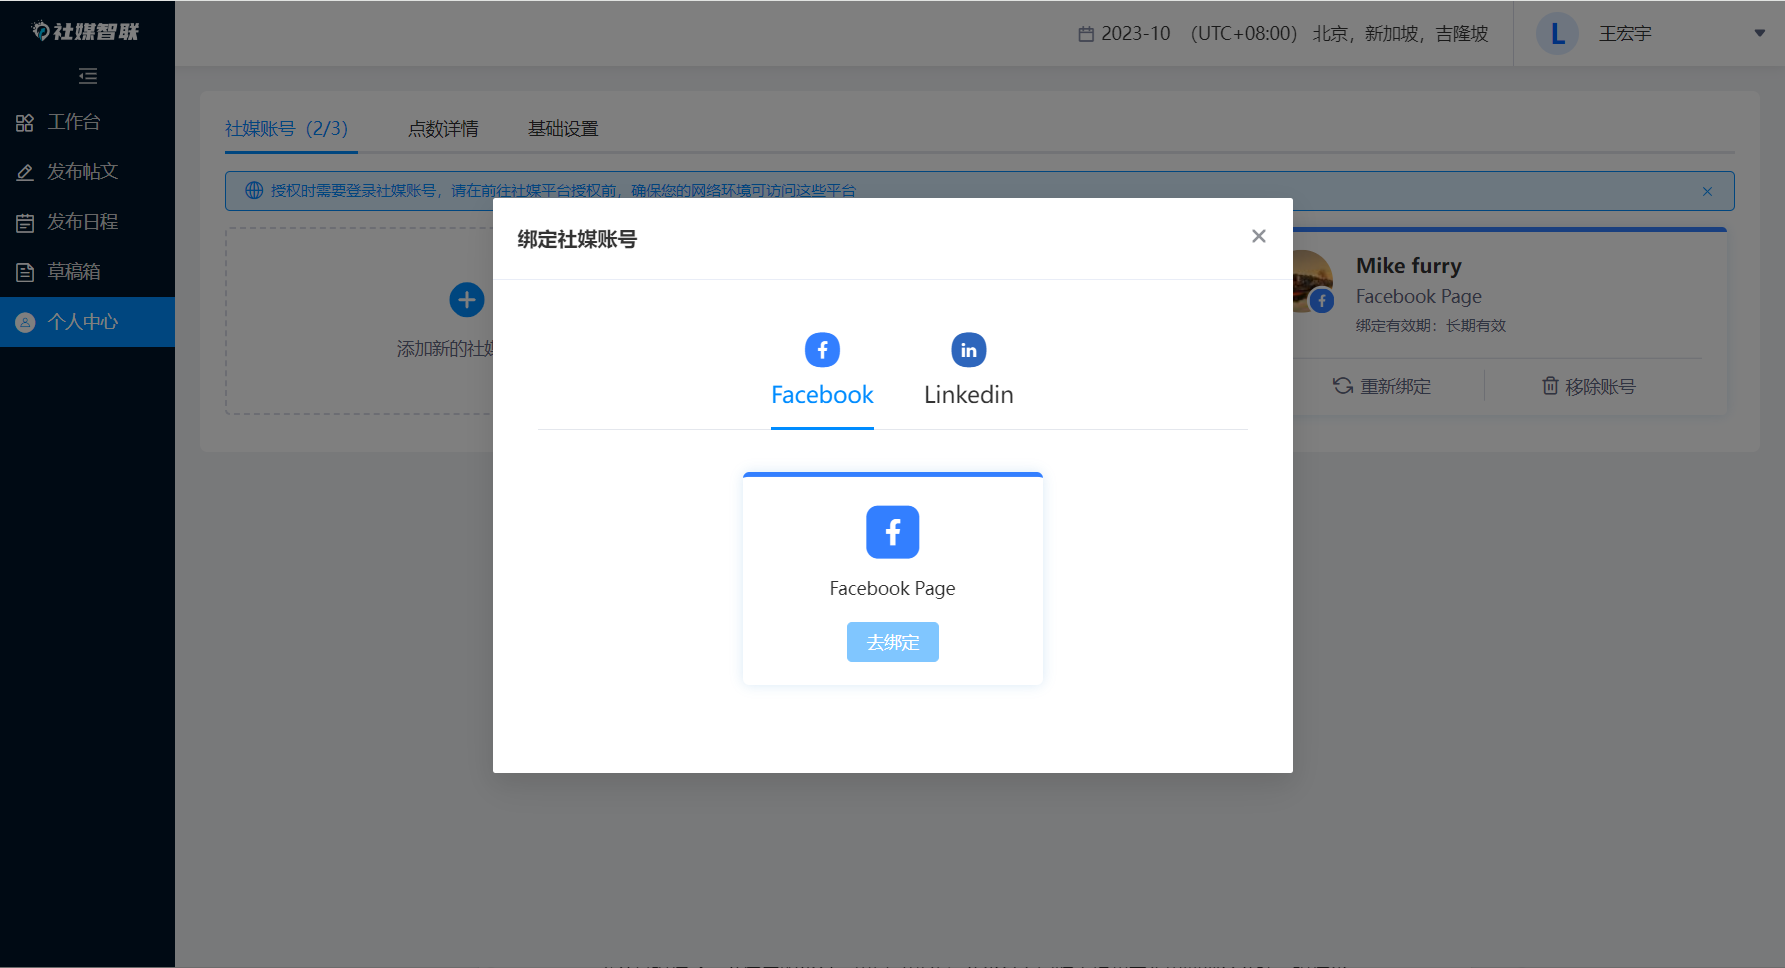Select the 发布帖文 pencil icon
This screenshot has height=968, width=1785.
click(25, 172)
